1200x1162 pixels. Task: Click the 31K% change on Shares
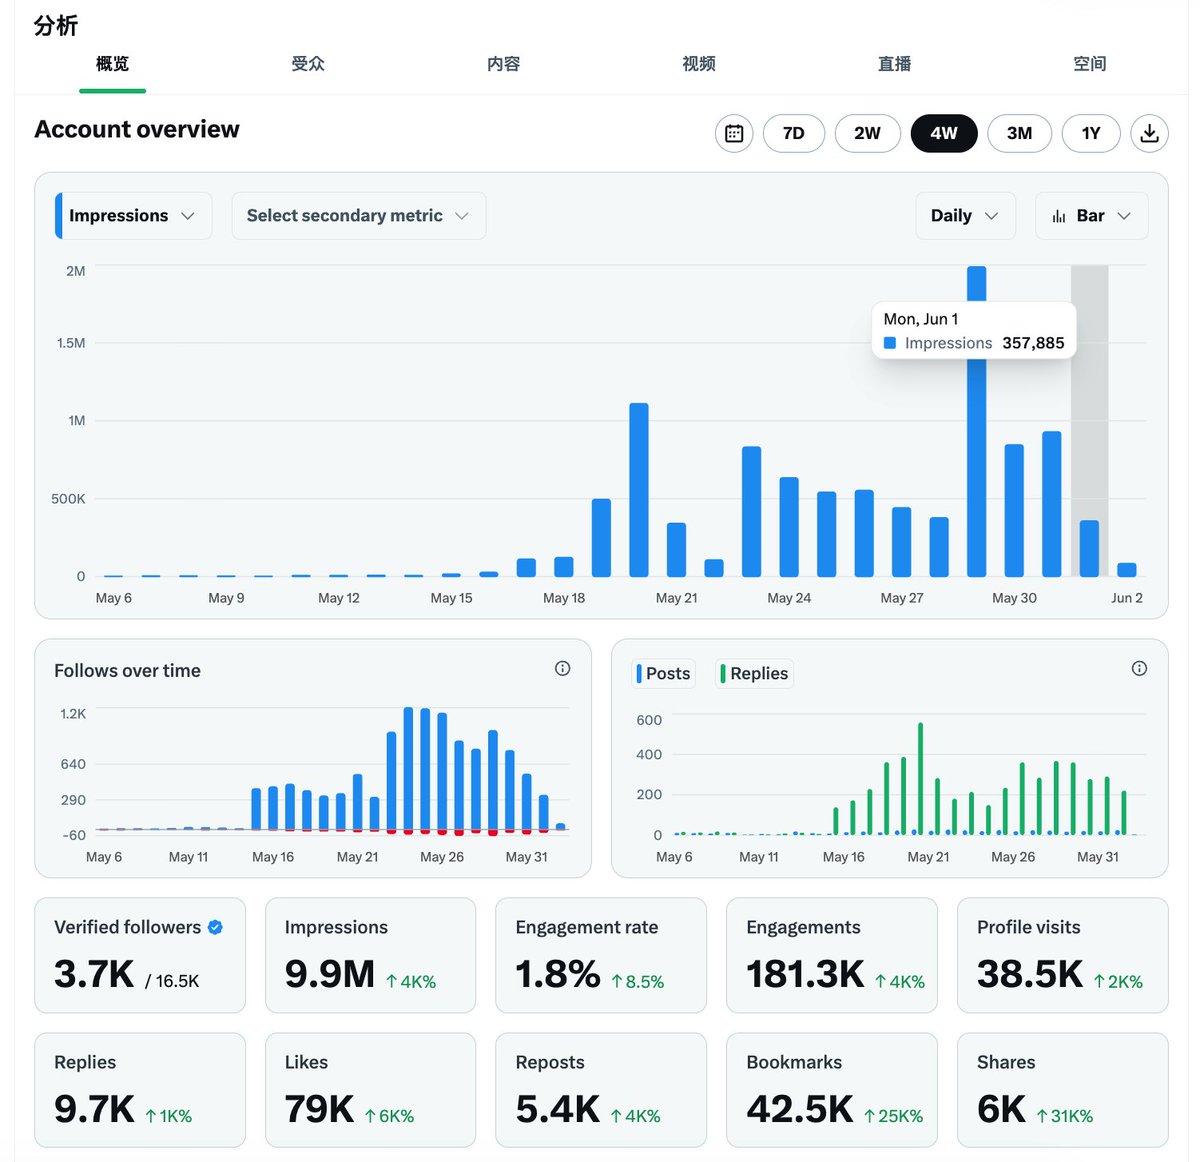pos(1064,1116)
